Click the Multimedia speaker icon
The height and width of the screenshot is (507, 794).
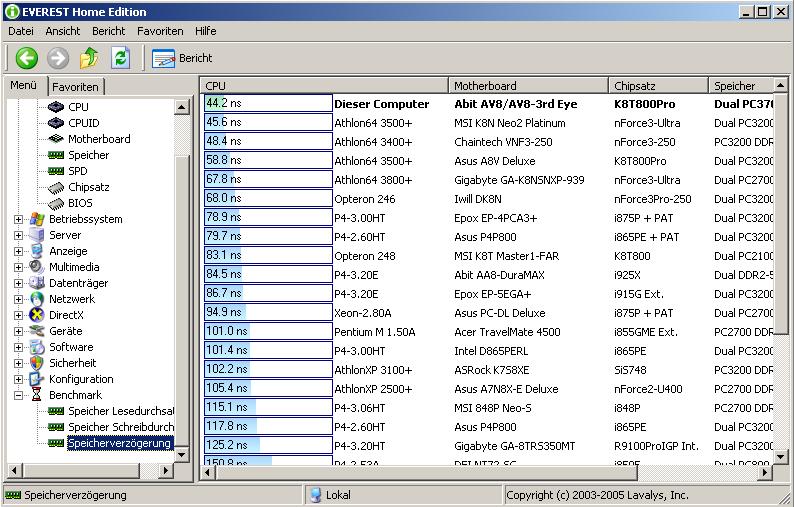[x=36, y=267]
